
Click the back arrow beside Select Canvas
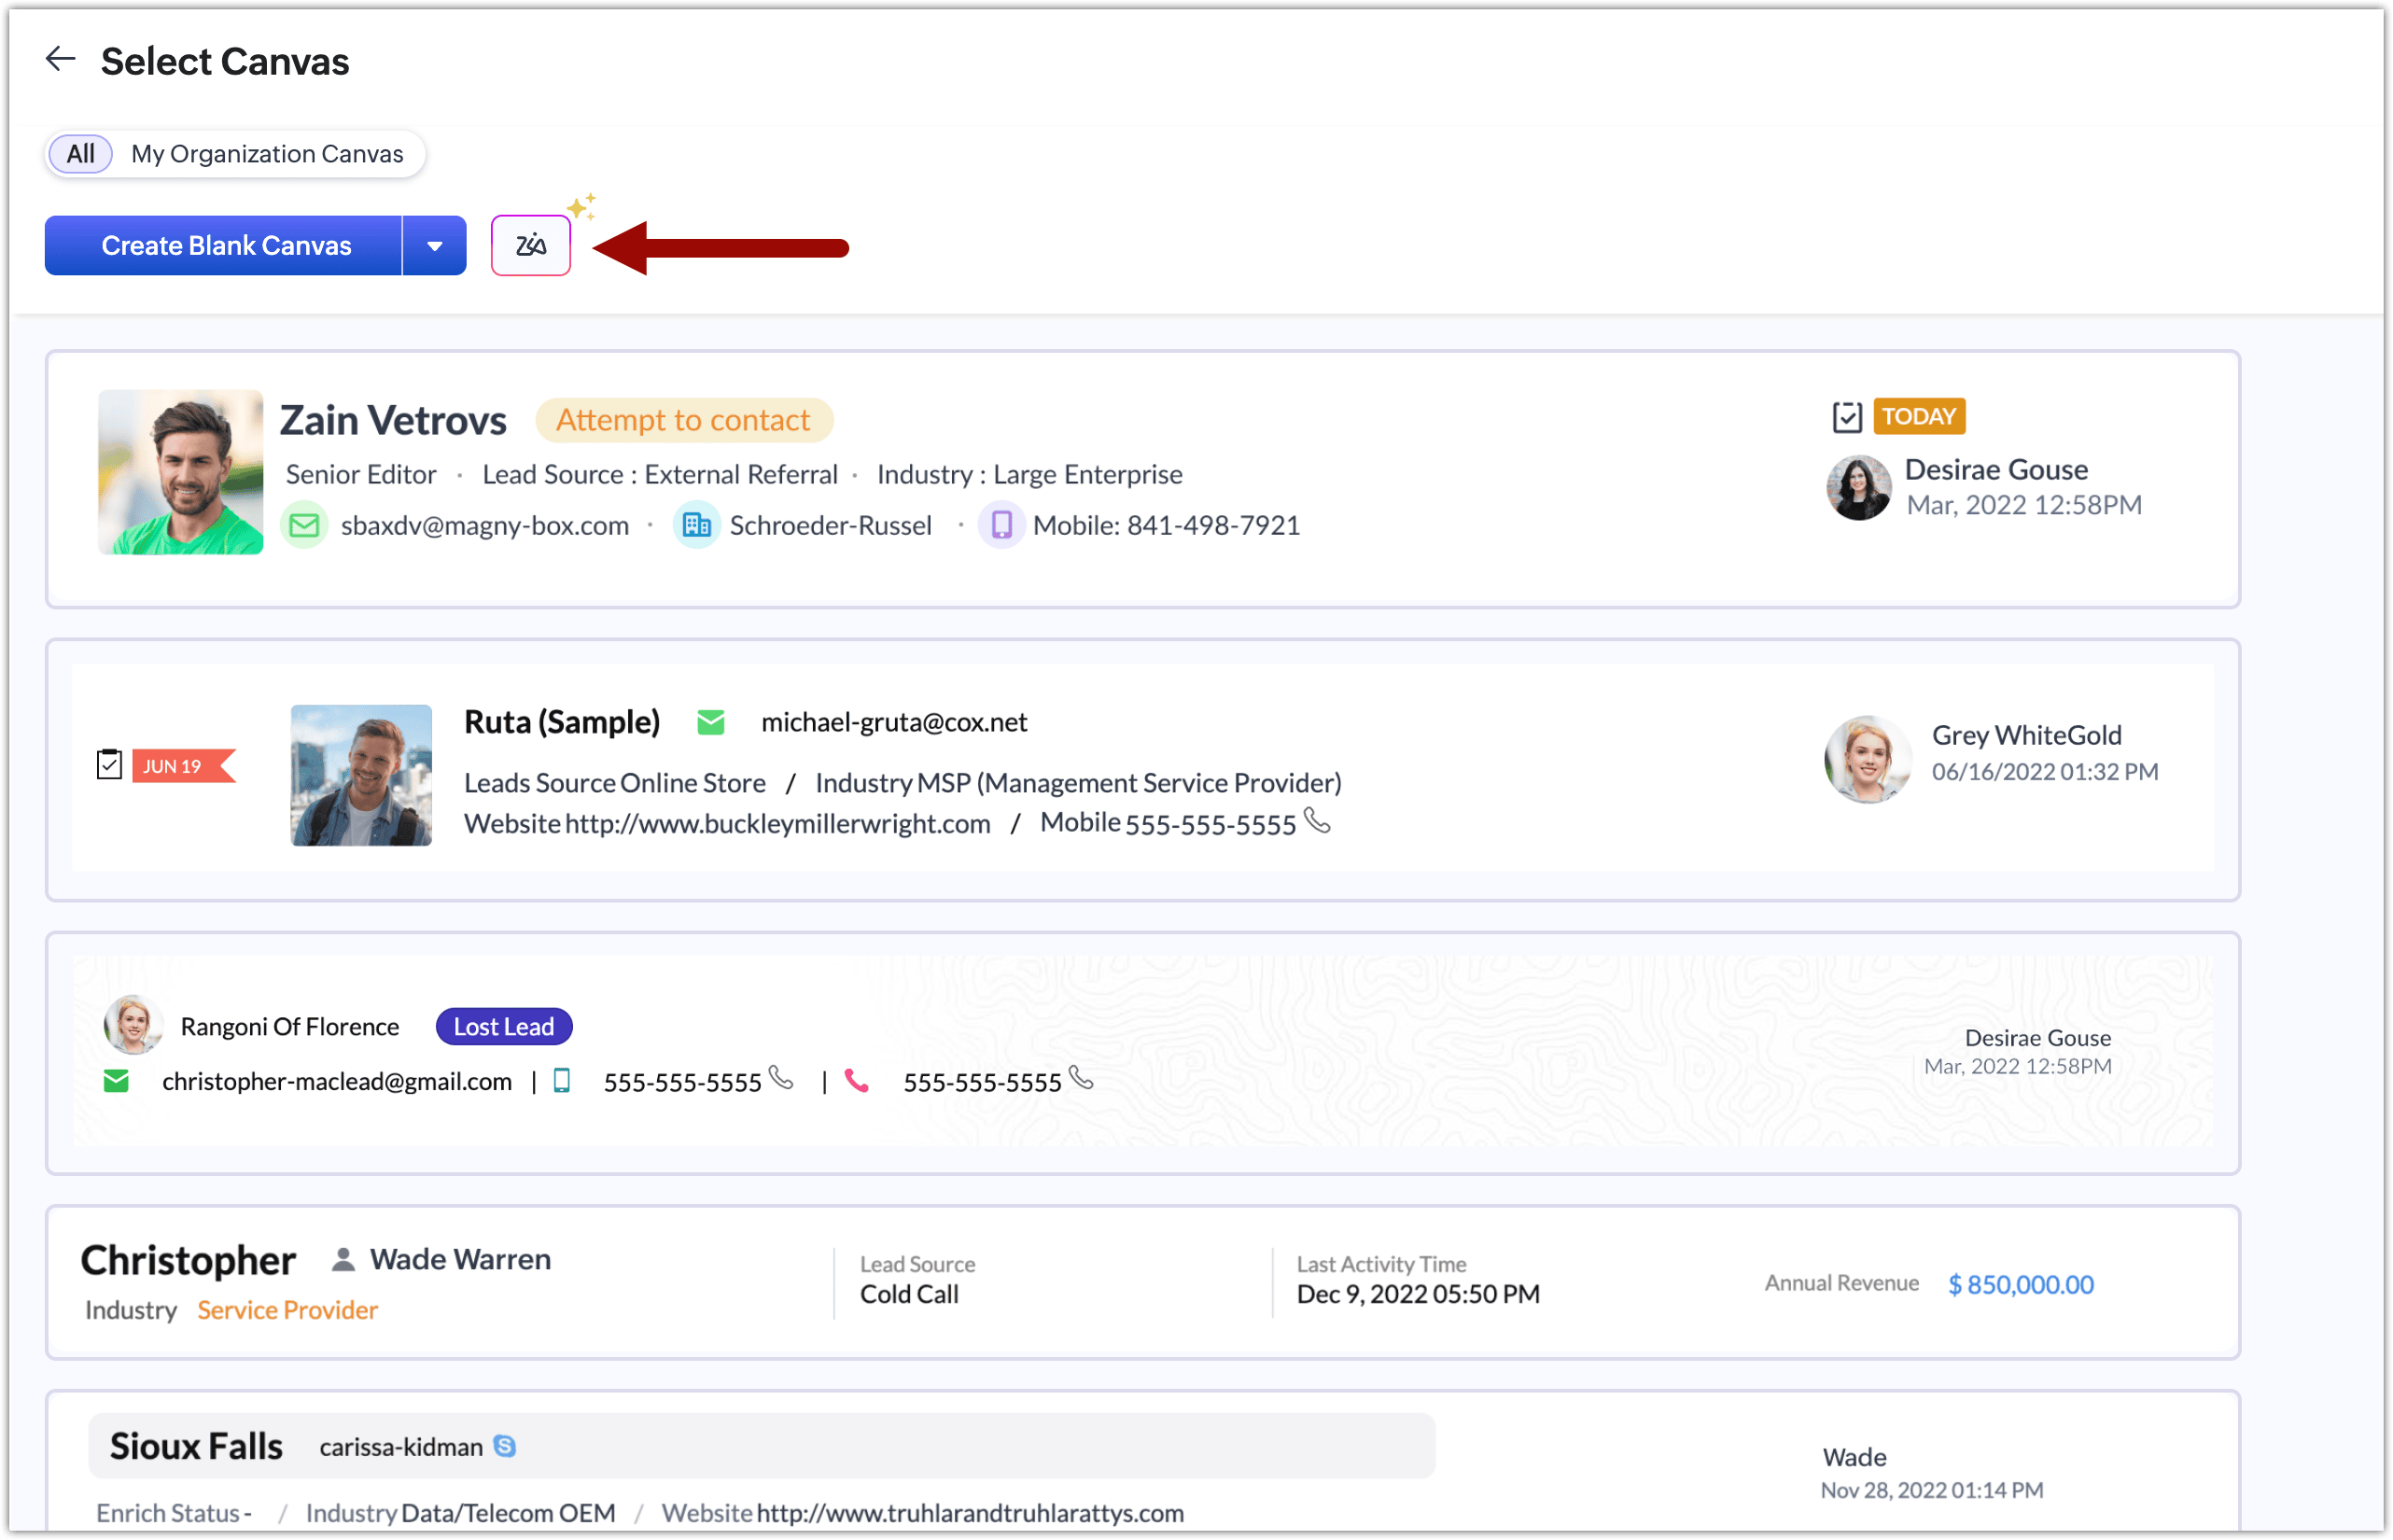coord(61,59)
